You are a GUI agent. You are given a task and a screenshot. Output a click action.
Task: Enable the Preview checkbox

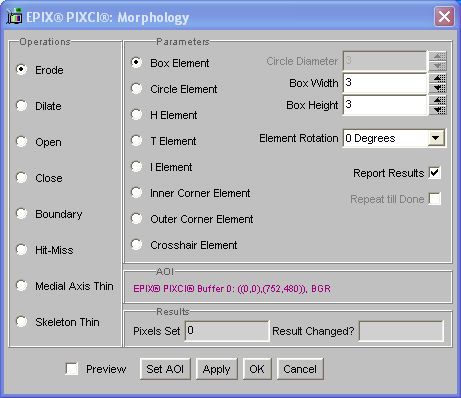[x=72, y=369]
